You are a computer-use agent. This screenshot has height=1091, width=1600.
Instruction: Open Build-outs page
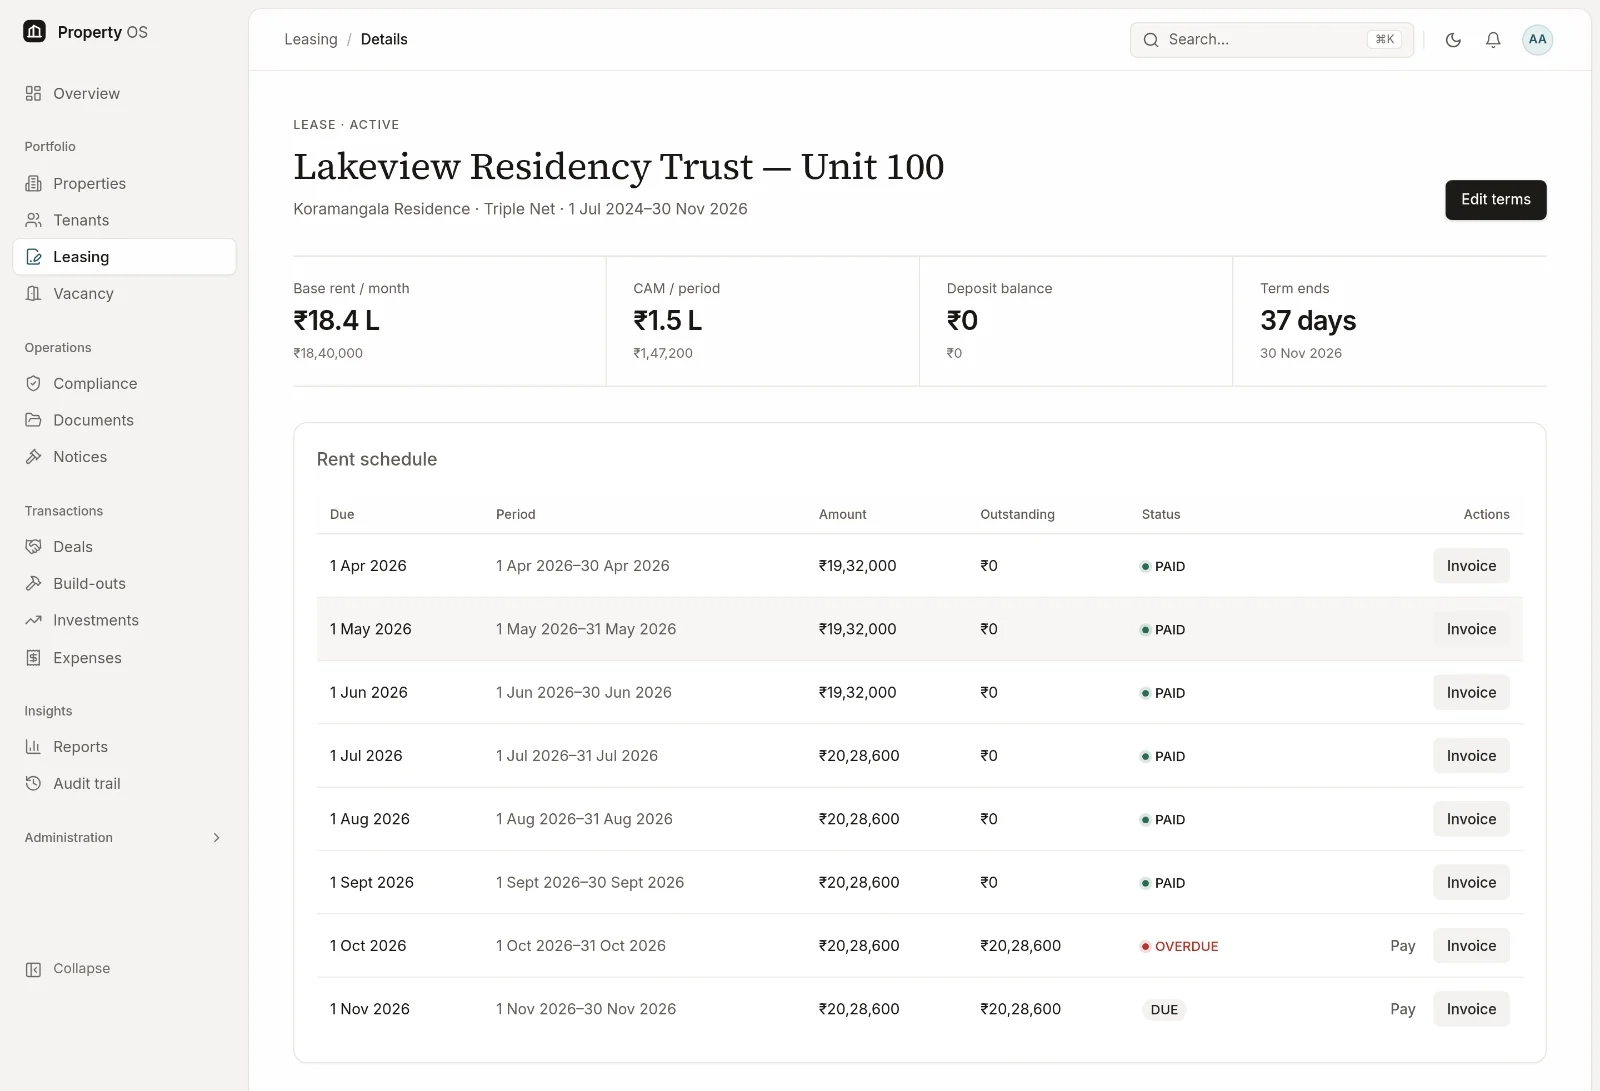[x=124, y=583]
